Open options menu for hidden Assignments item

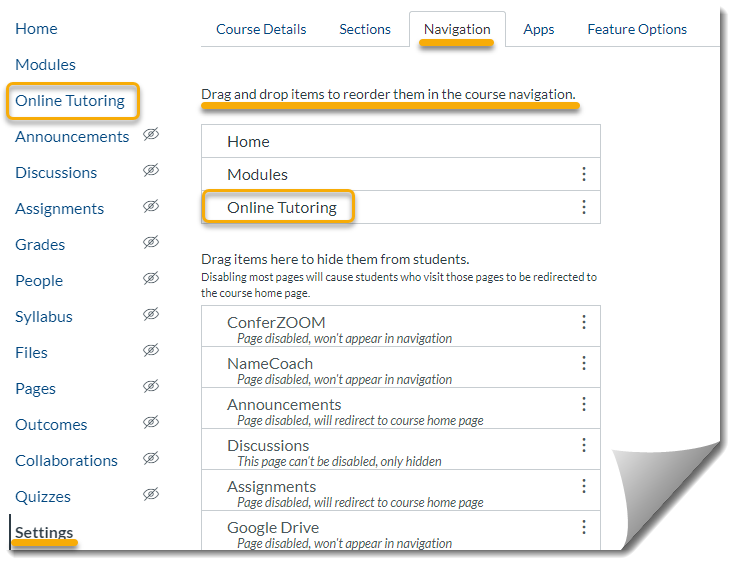pyautogui.click(x=584, y=486)
